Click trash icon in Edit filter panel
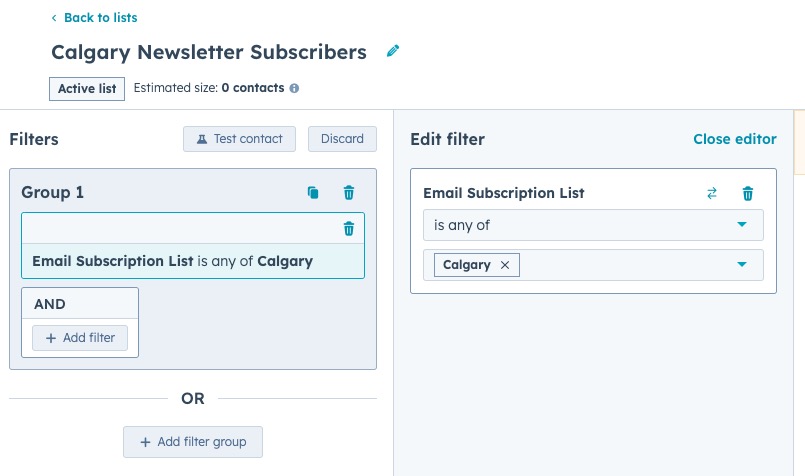The image size is (805, 476). [x=747, y=194]
